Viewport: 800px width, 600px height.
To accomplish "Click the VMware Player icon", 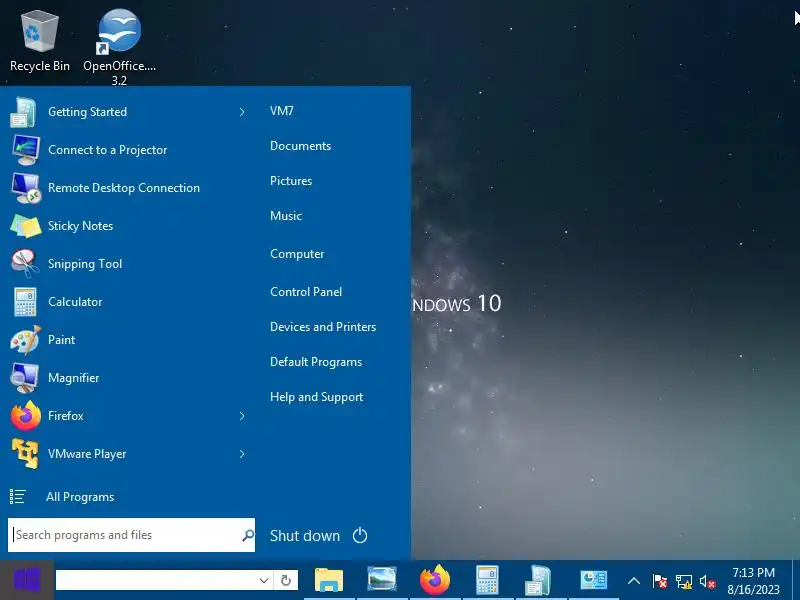I will click(x=25, y=454).
